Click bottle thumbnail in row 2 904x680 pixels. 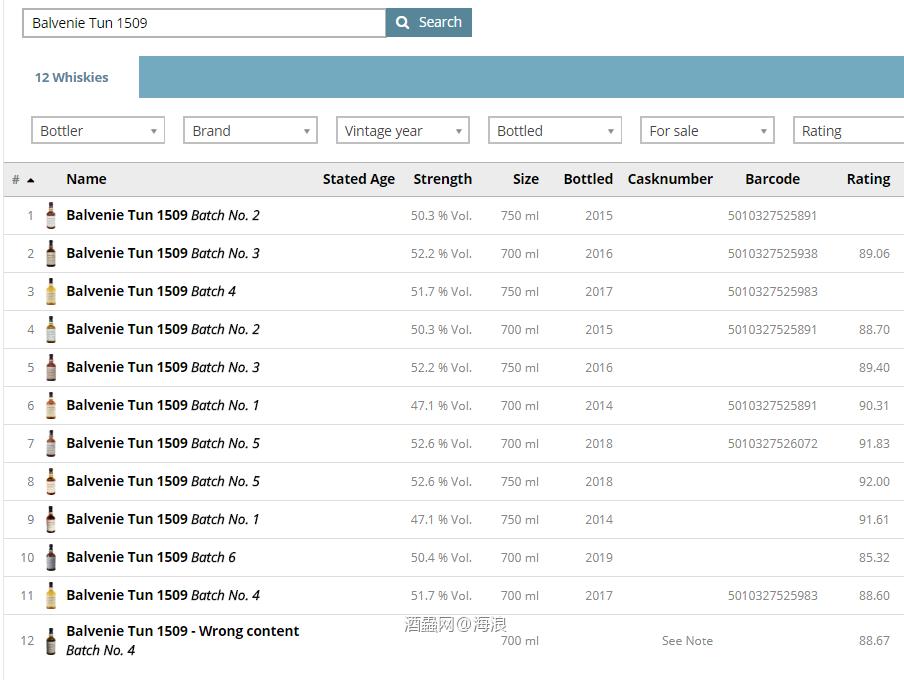tap(51, 253)
